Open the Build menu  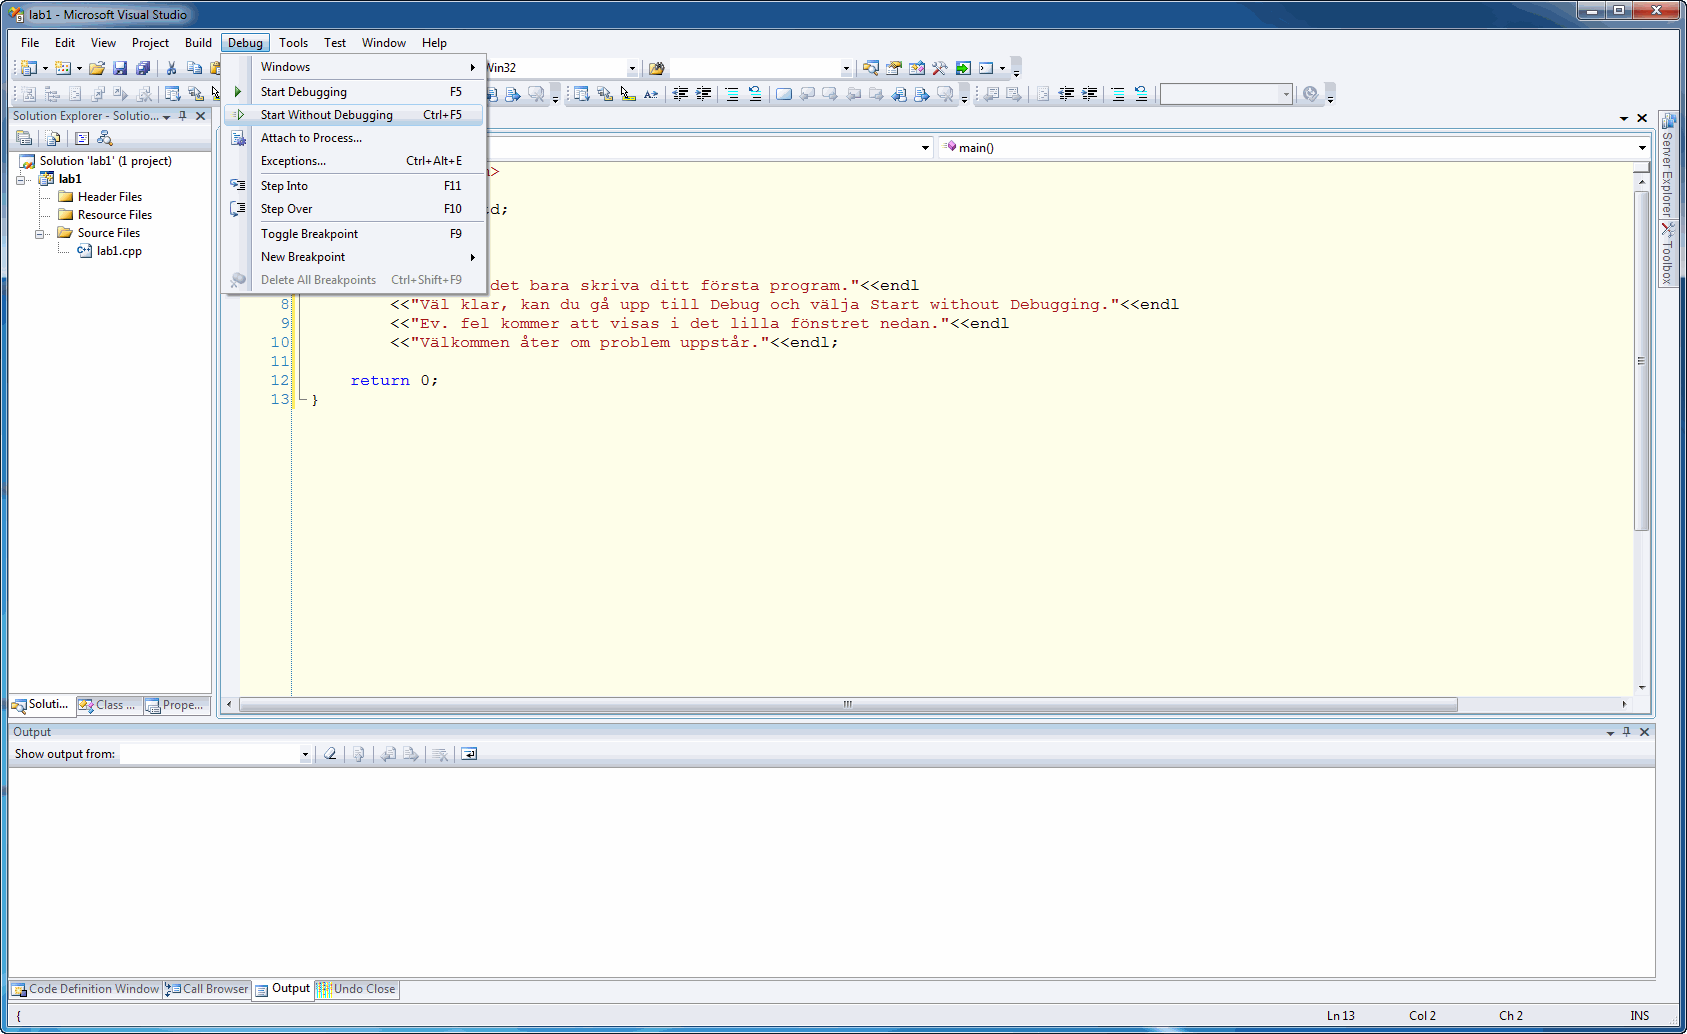click(x=198, y=43)
